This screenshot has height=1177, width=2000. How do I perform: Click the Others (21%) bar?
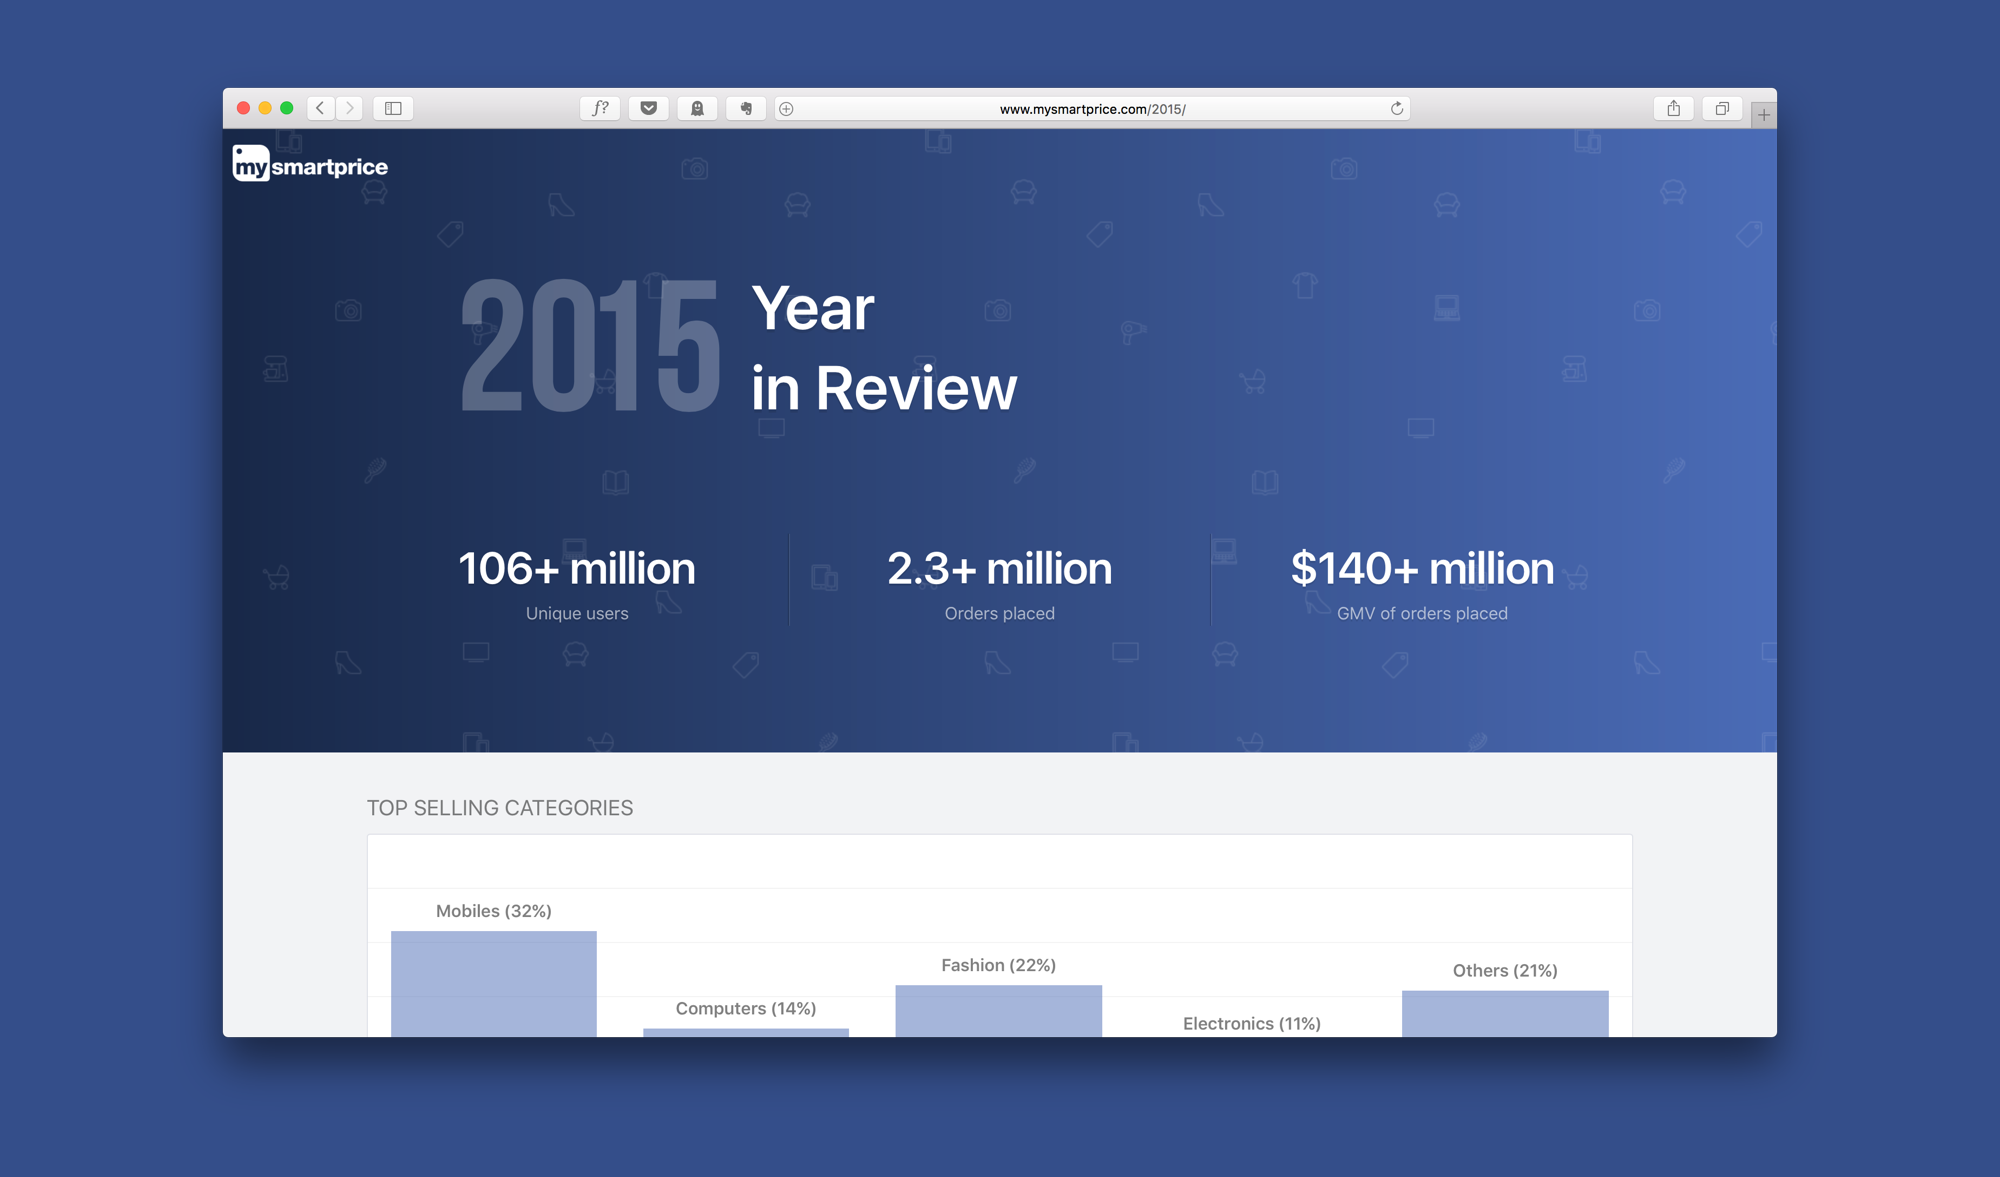tap(1505, 1013)
